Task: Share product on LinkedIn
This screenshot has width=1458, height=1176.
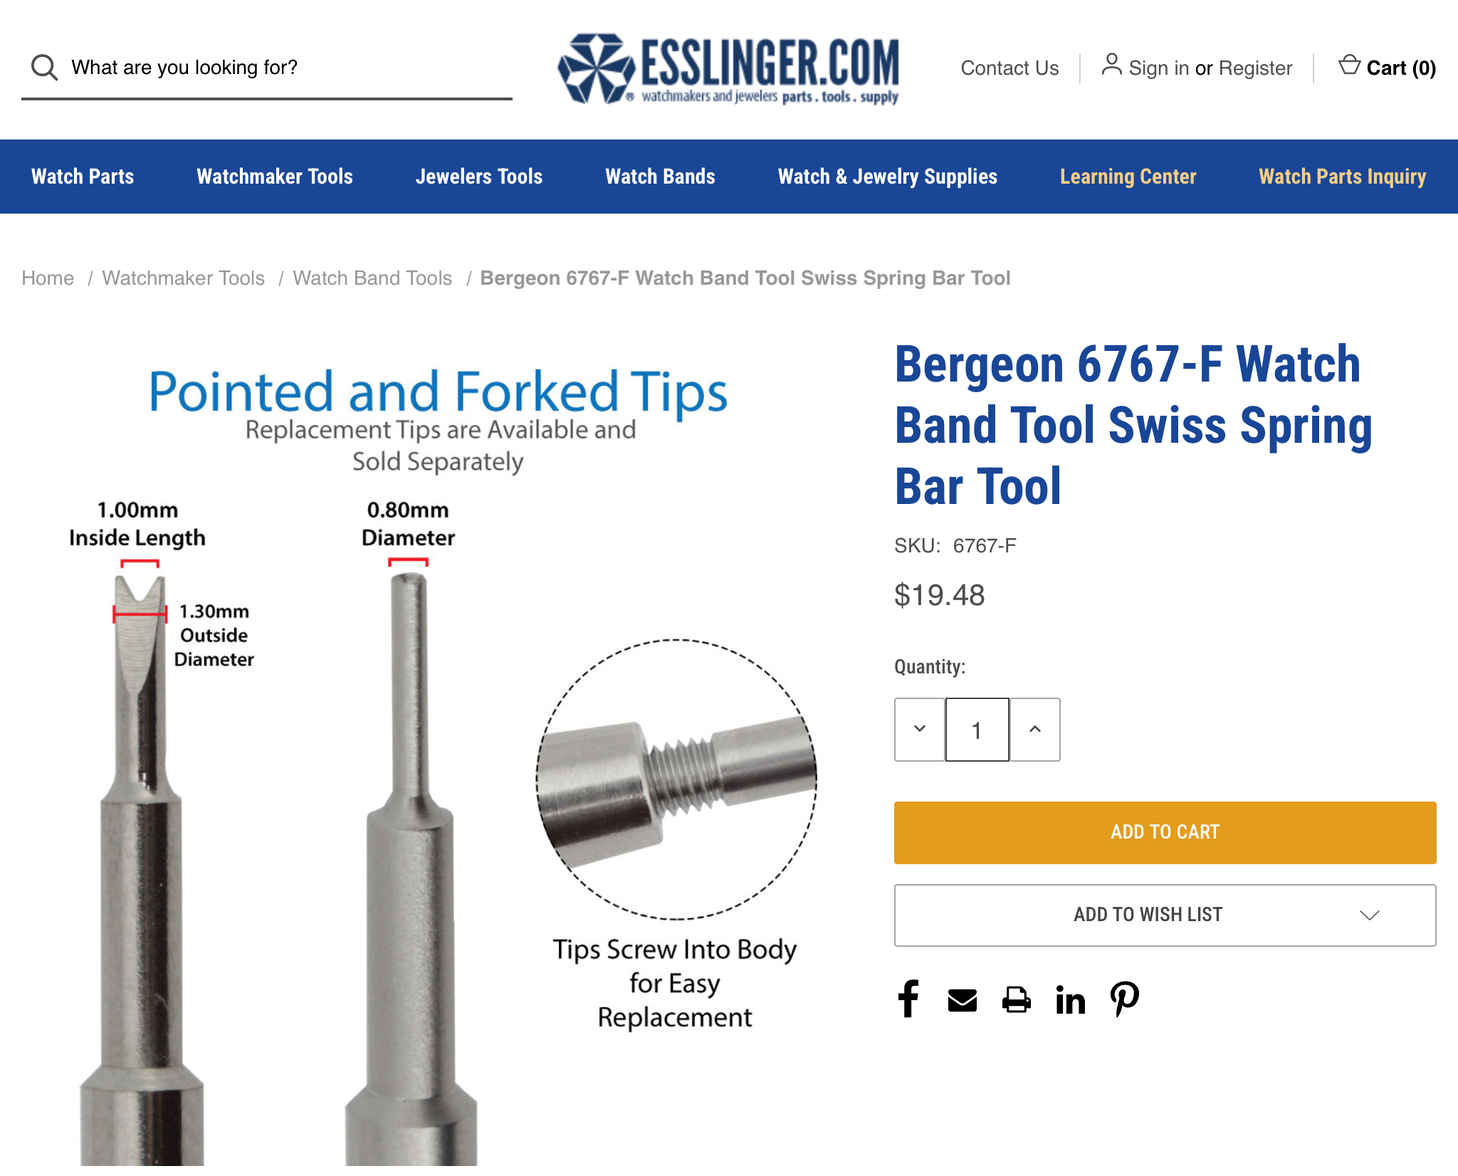Action: [x=1070, y=999]
